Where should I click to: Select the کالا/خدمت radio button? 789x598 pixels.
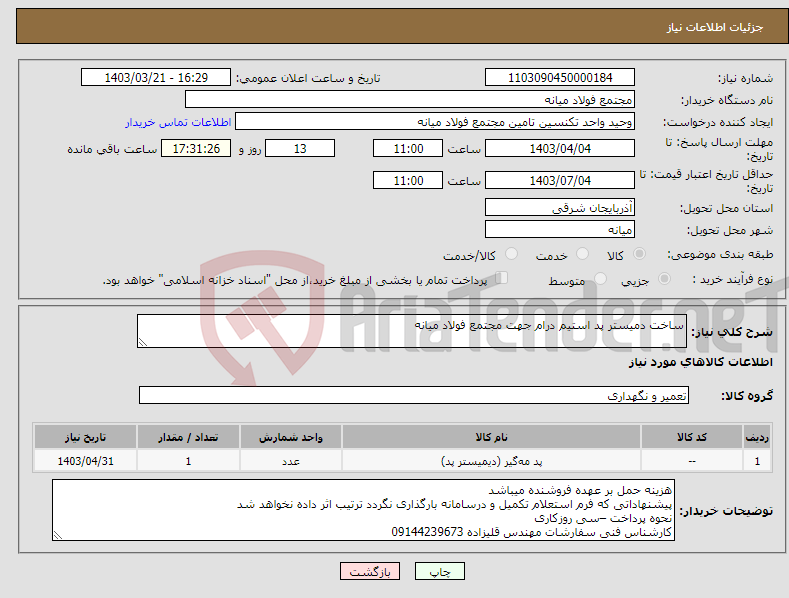point(511,254)
